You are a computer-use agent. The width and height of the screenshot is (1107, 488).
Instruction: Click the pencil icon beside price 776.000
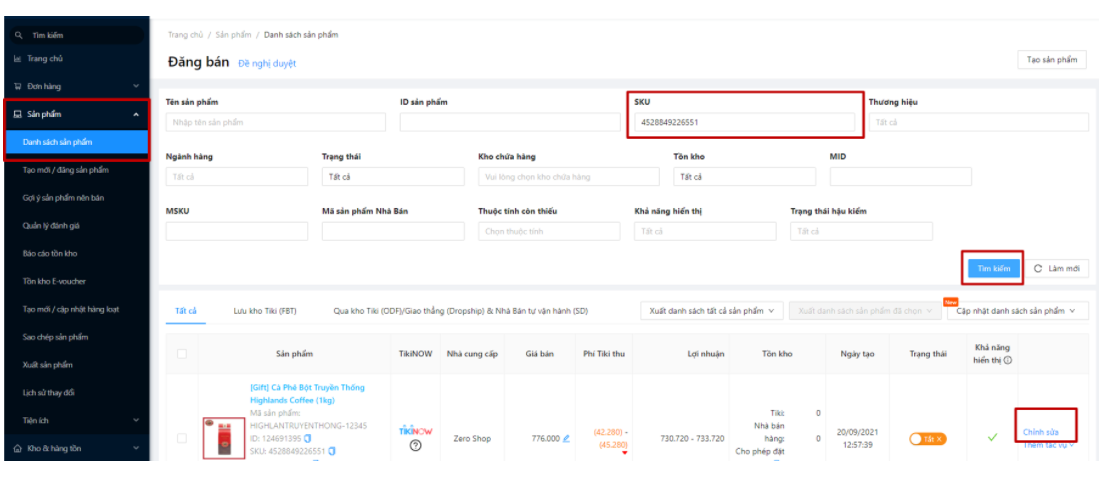click(x=566, y=438)
